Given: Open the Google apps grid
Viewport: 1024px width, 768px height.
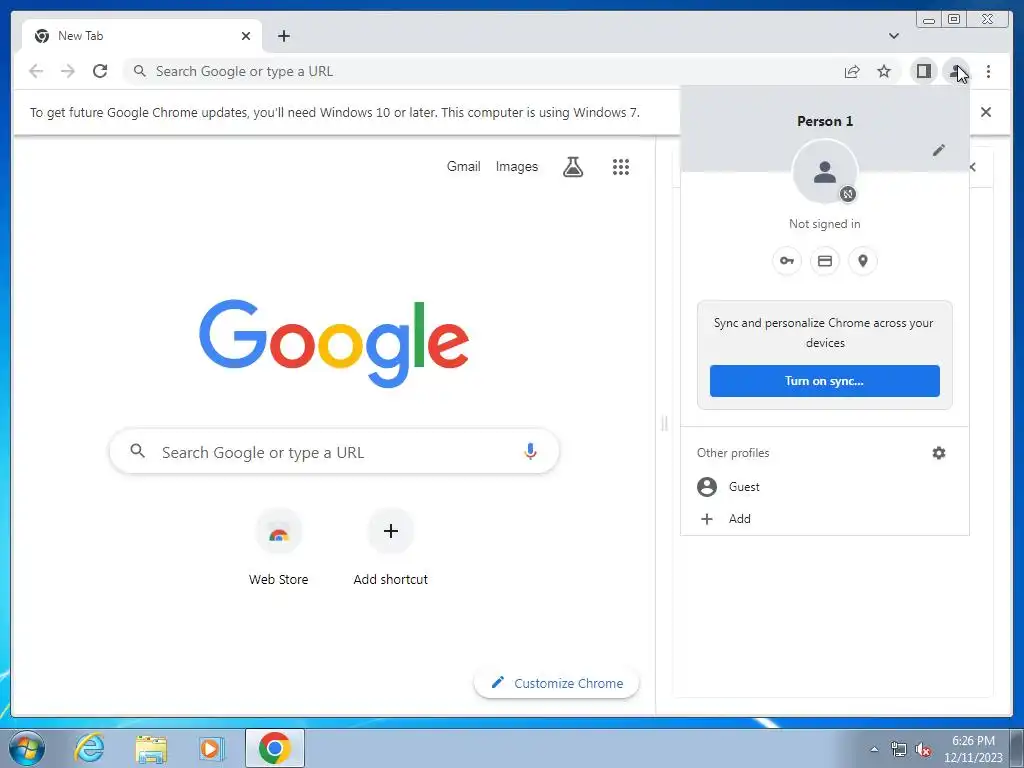Looking at the screenshot, I should 620,167.
